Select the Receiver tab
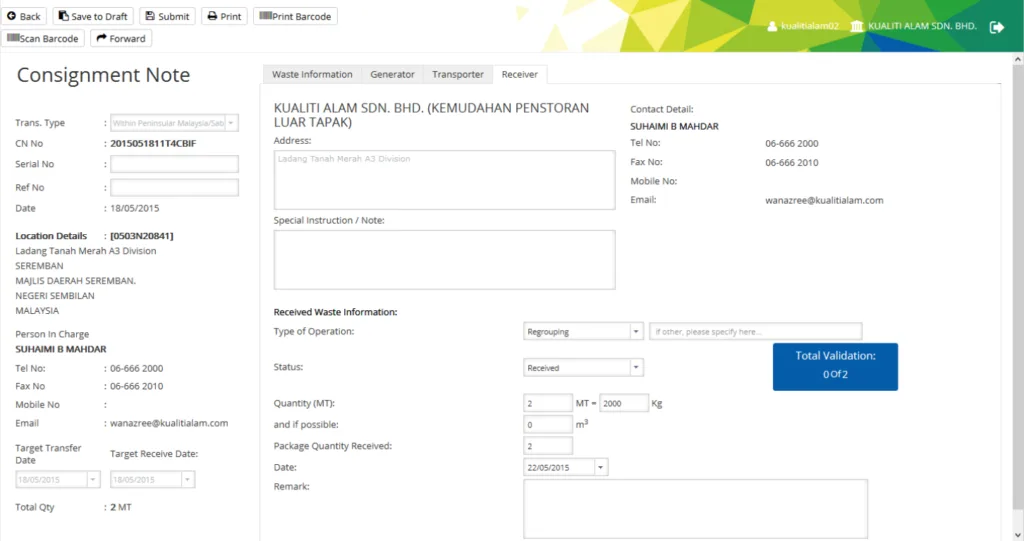The width and height of the screenshot is (1024, 541). 520,74
